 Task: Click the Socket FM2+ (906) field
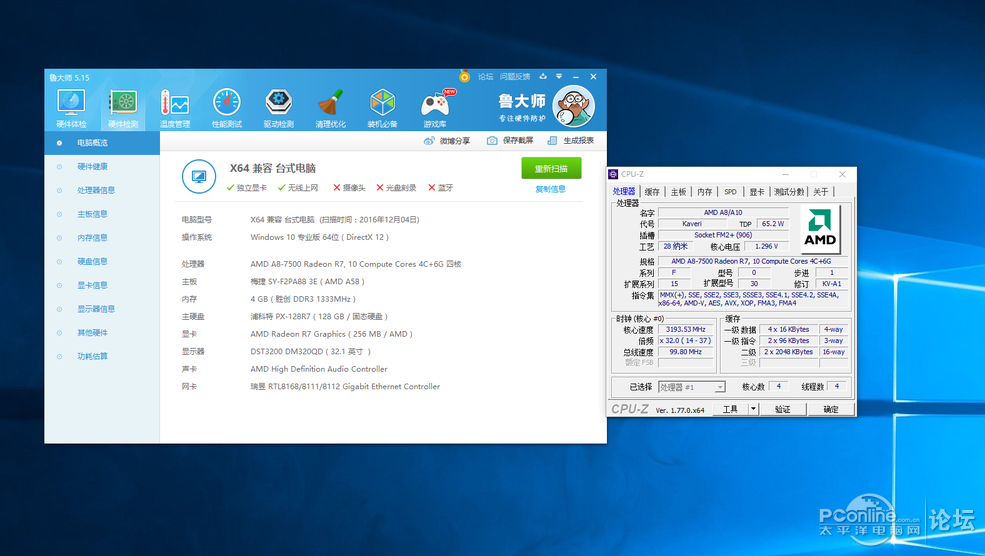pos(723,235)
